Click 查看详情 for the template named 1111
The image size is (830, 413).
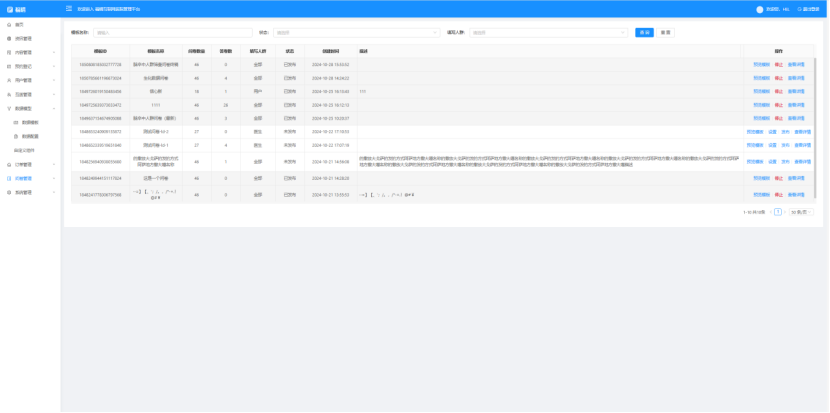tap(795, 104)
